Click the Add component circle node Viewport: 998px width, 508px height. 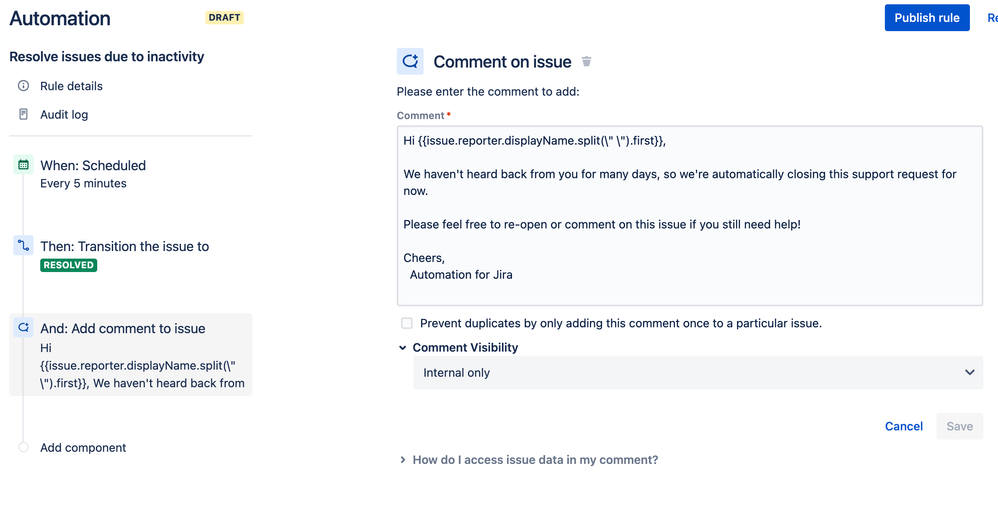24,448
